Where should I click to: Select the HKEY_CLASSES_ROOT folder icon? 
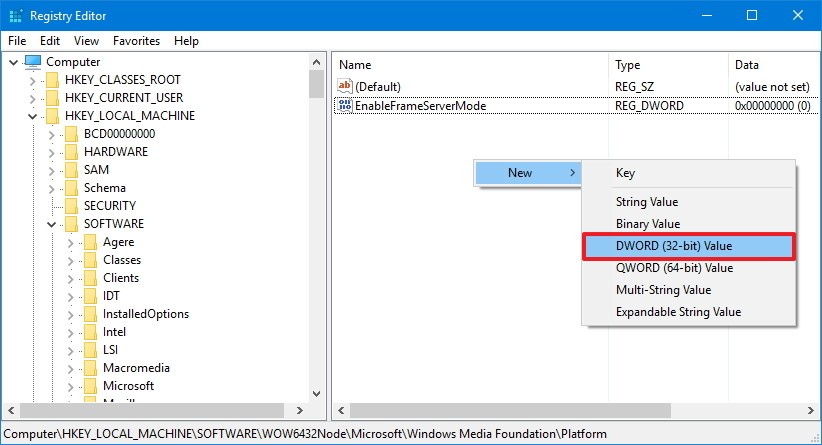click(52, 80)
